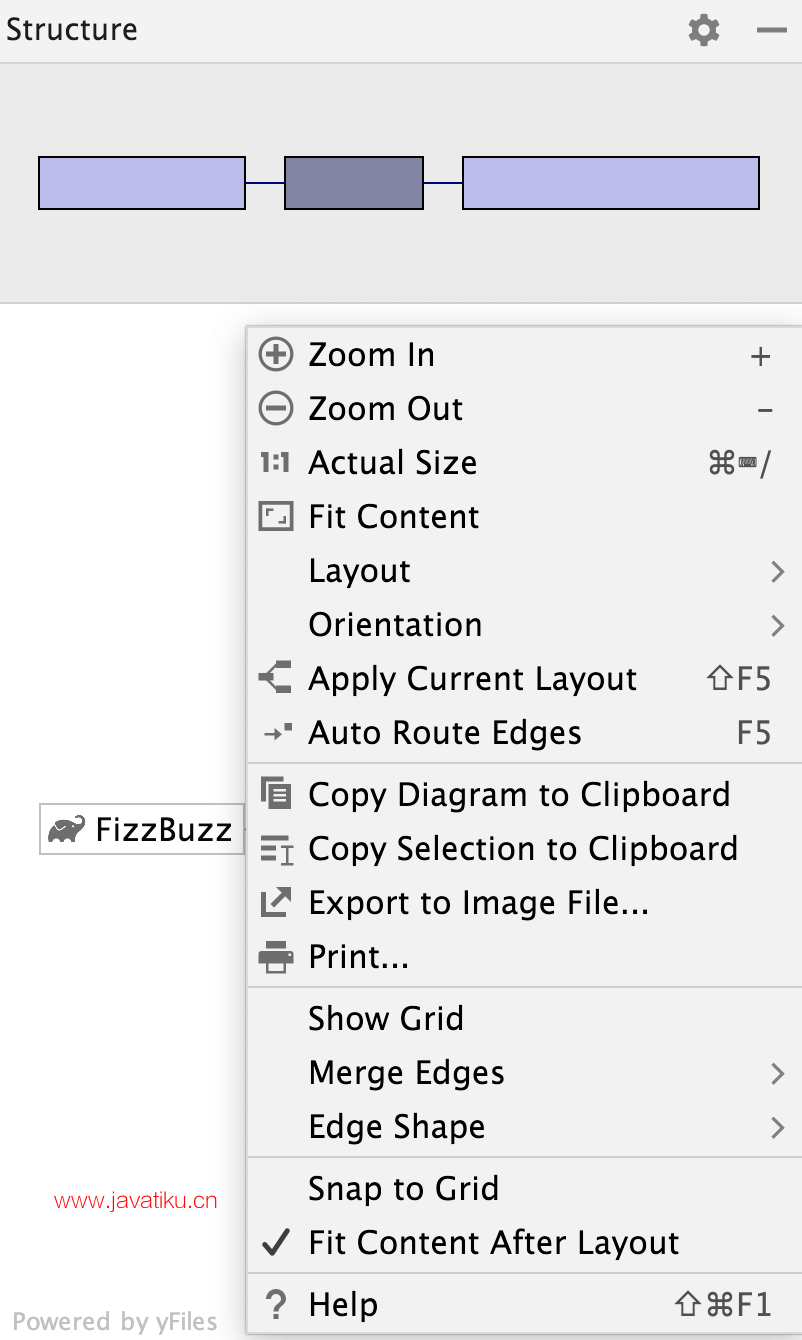This screenshot has height=1340, width=802.
Task: Click the Zoom In plus-circle icon
Action: [x=276, y=355]
